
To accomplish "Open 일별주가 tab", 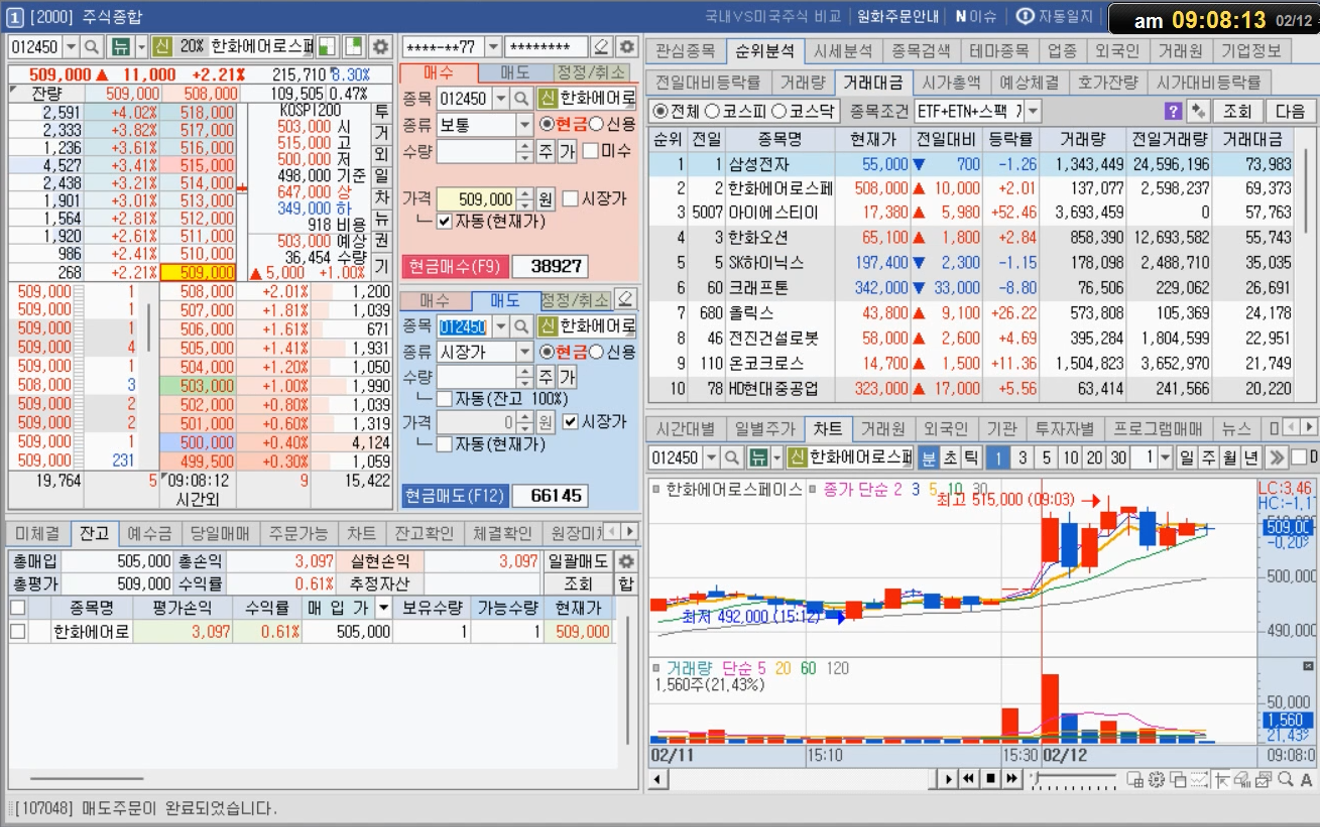I will click(x=764, y=429).
